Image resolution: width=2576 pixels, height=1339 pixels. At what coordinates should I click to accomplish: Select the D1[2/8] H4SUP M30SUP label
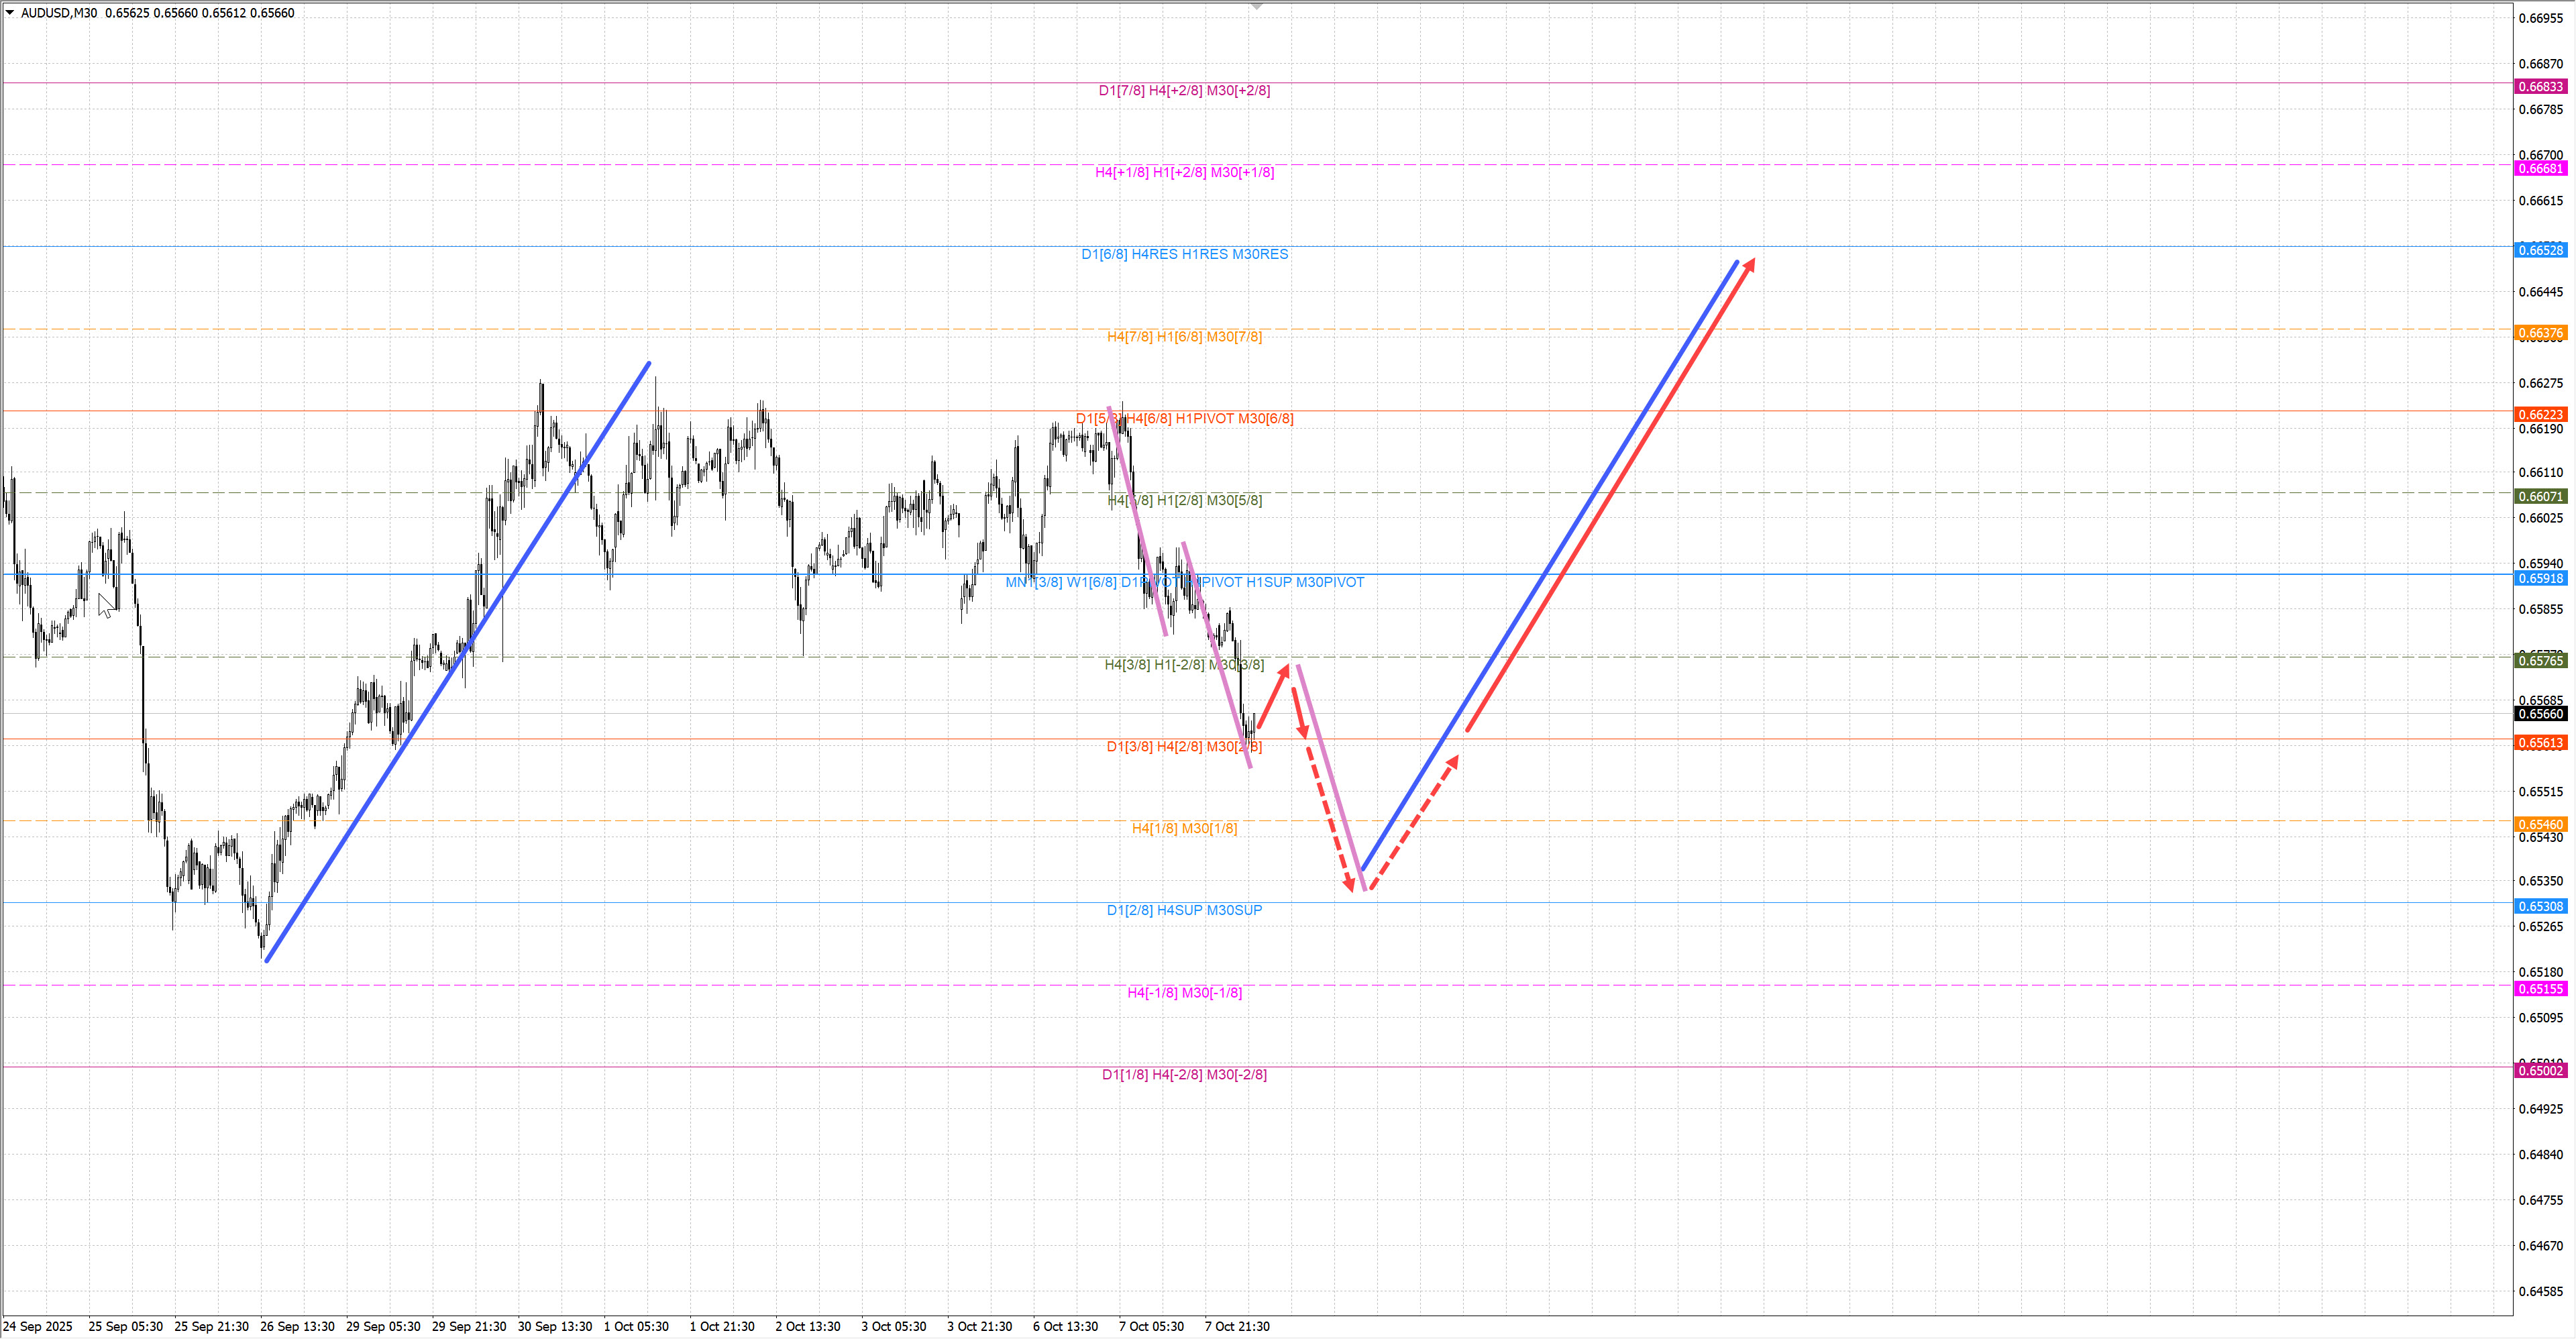[x=1184, y=910]
